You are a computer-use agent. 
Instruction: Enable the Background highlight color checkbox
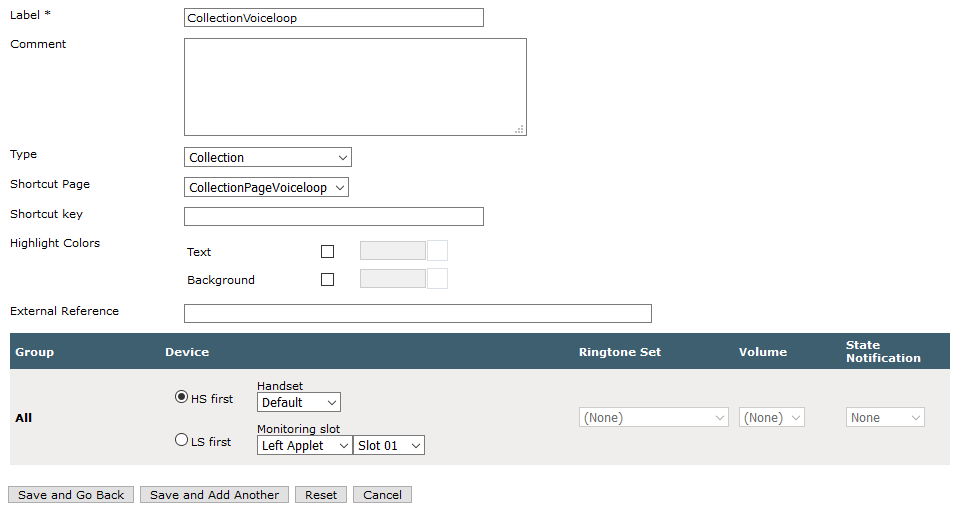[x=327, y=280]
